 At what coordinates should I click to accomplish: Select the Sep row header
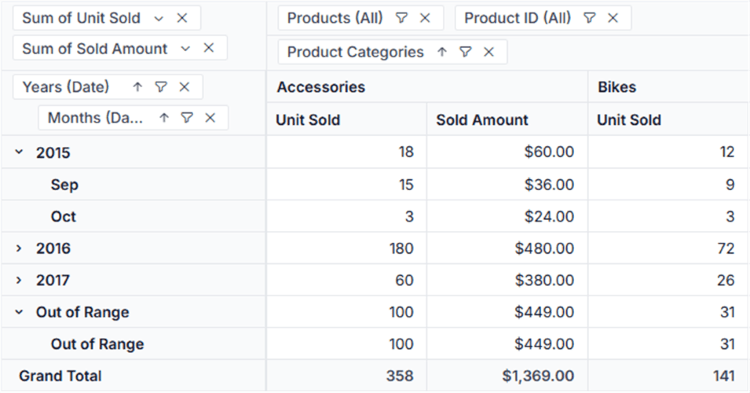click(x=133, y=185)
